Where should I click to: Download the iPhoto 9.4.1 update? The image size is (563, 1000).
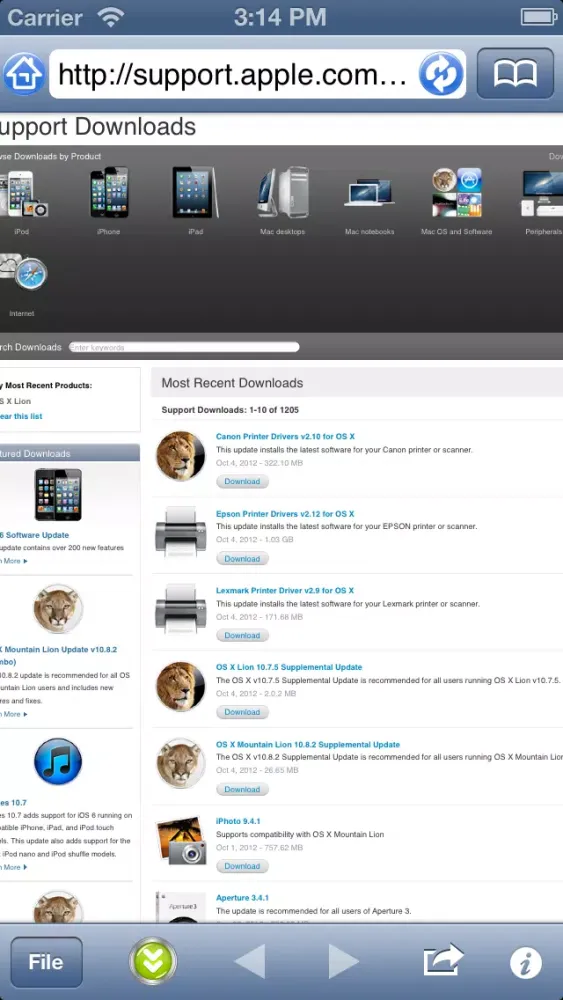point(242,866)
